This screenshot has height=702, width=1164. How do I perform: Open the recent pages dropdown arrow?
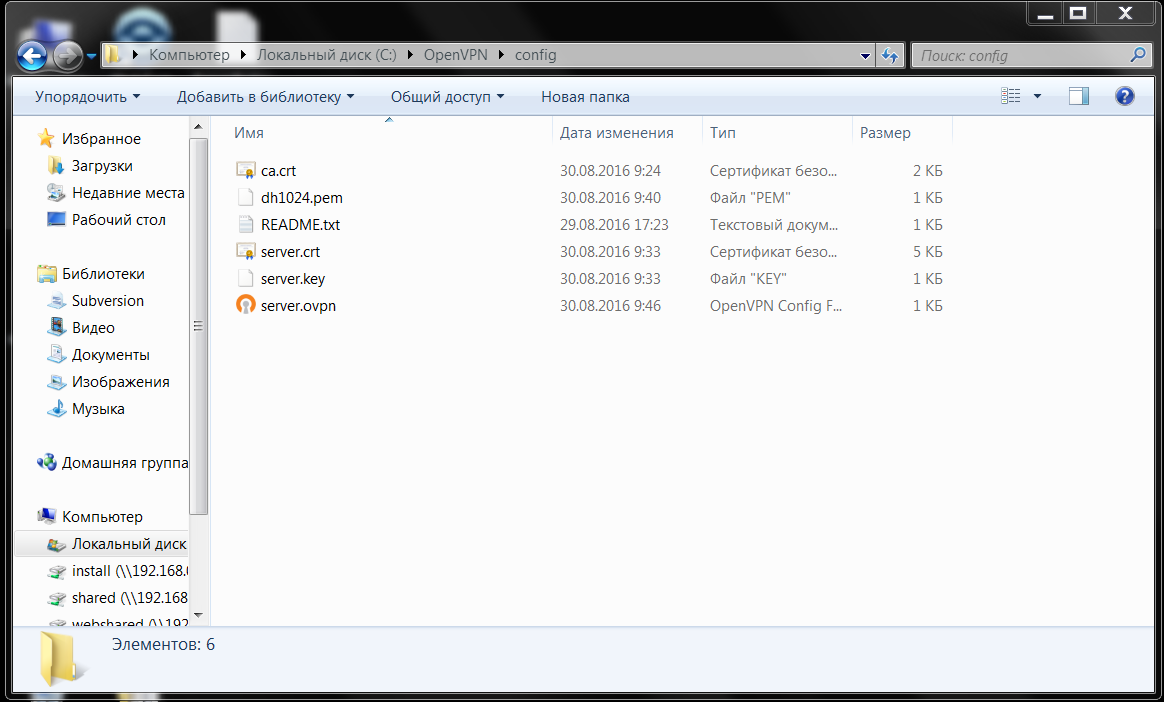[x=92, y=56]
